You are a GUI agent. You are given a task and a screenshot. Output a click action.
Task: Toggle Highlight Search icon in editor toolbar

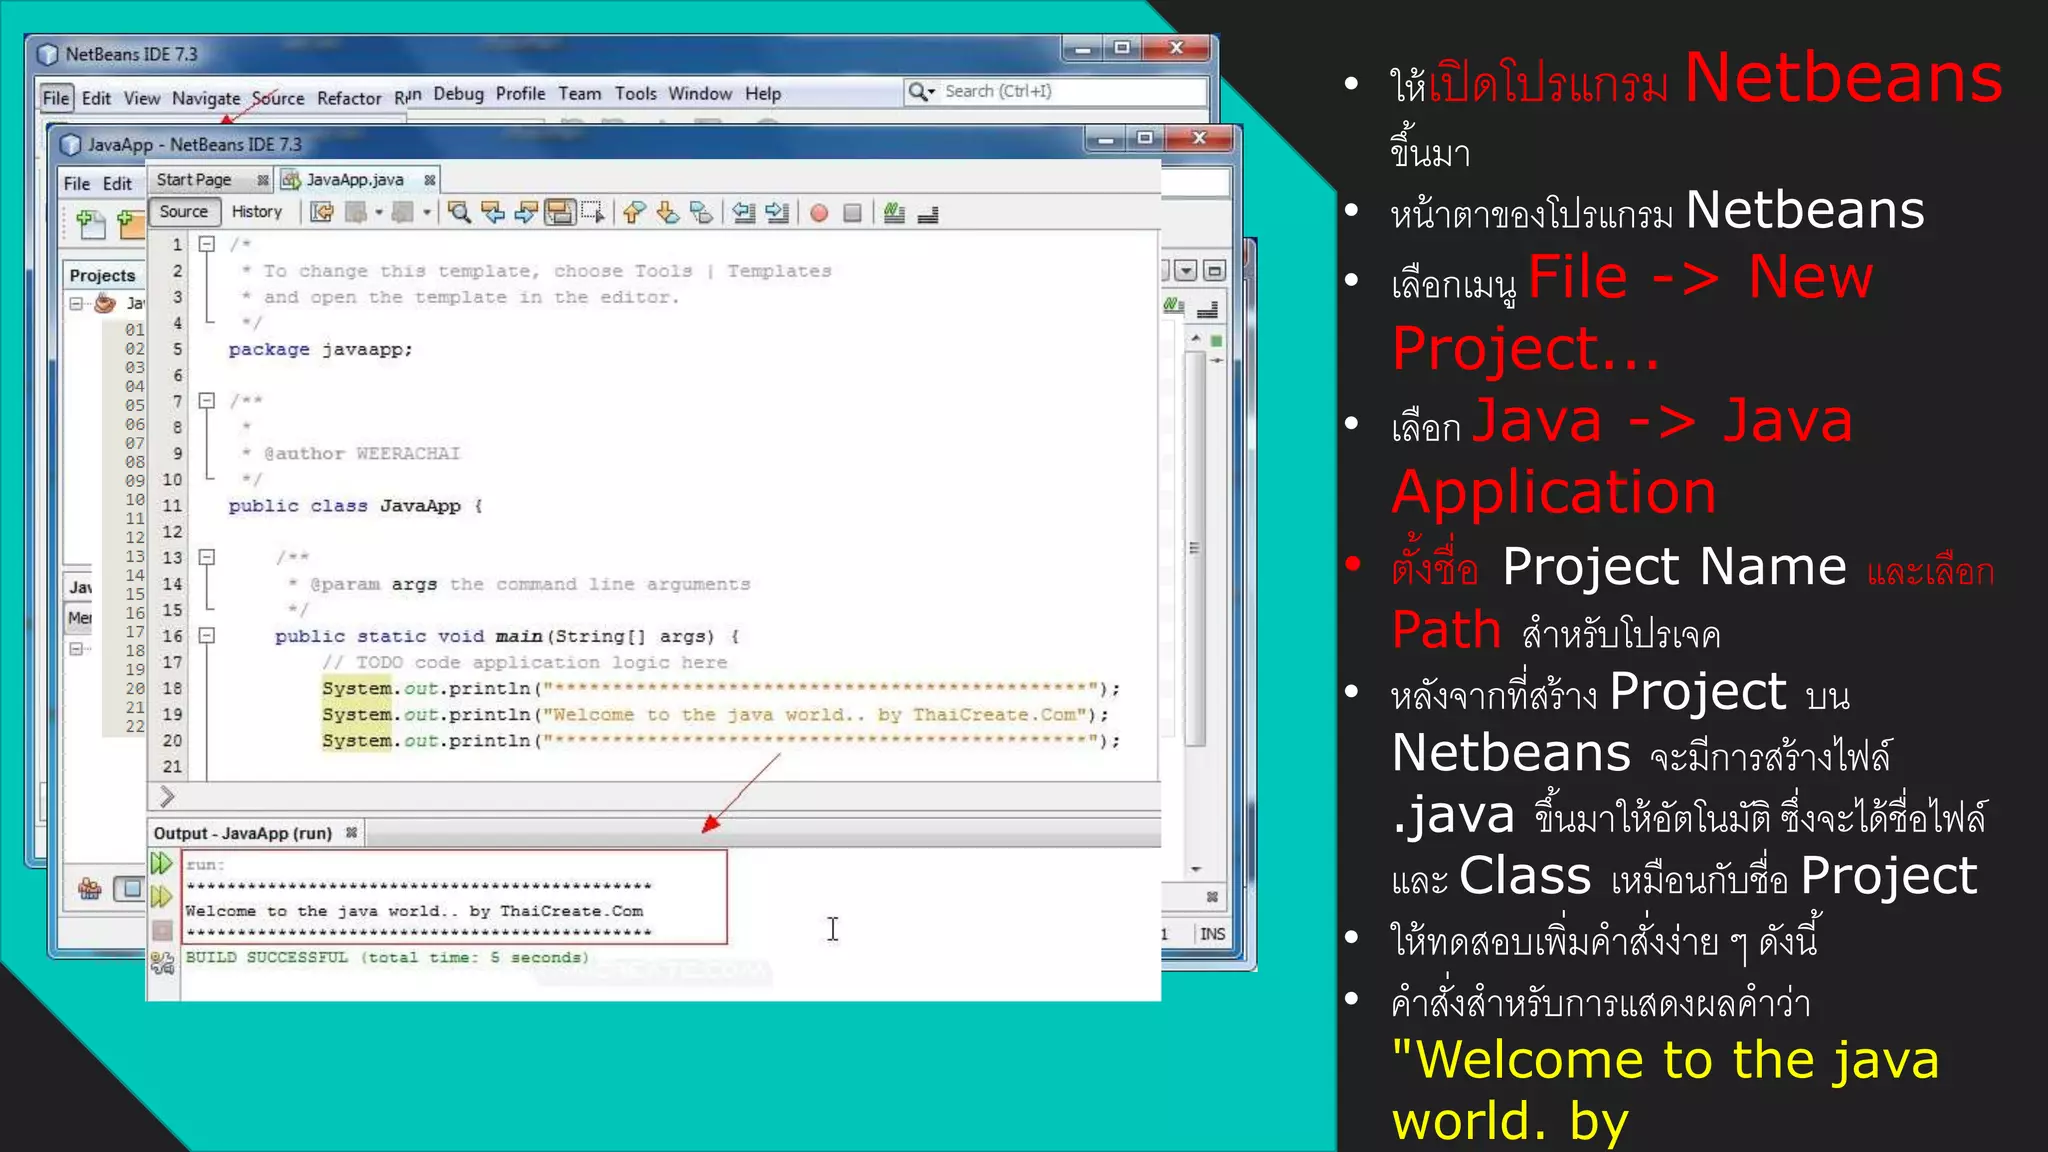point(560,212)
